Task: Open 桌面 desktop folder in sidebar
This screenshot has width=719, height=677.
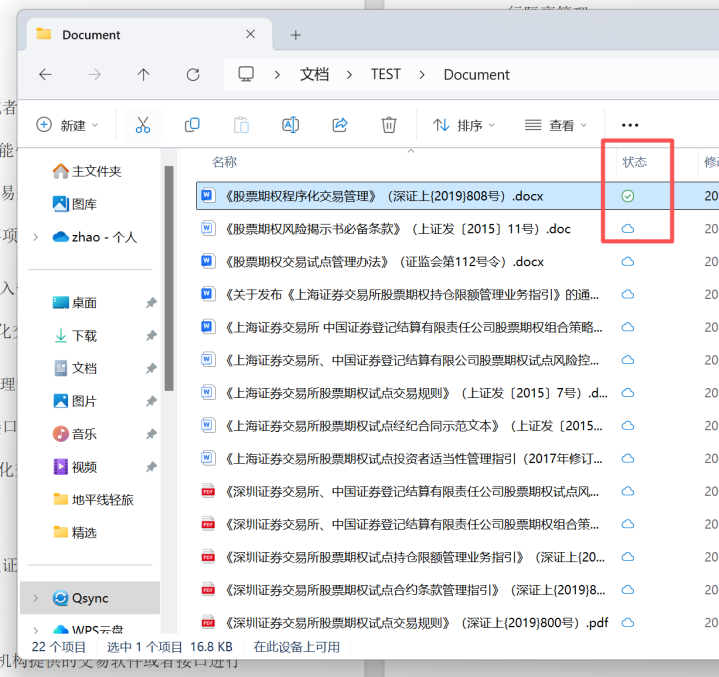Action: pyautogui.click(x=74, y=303)
